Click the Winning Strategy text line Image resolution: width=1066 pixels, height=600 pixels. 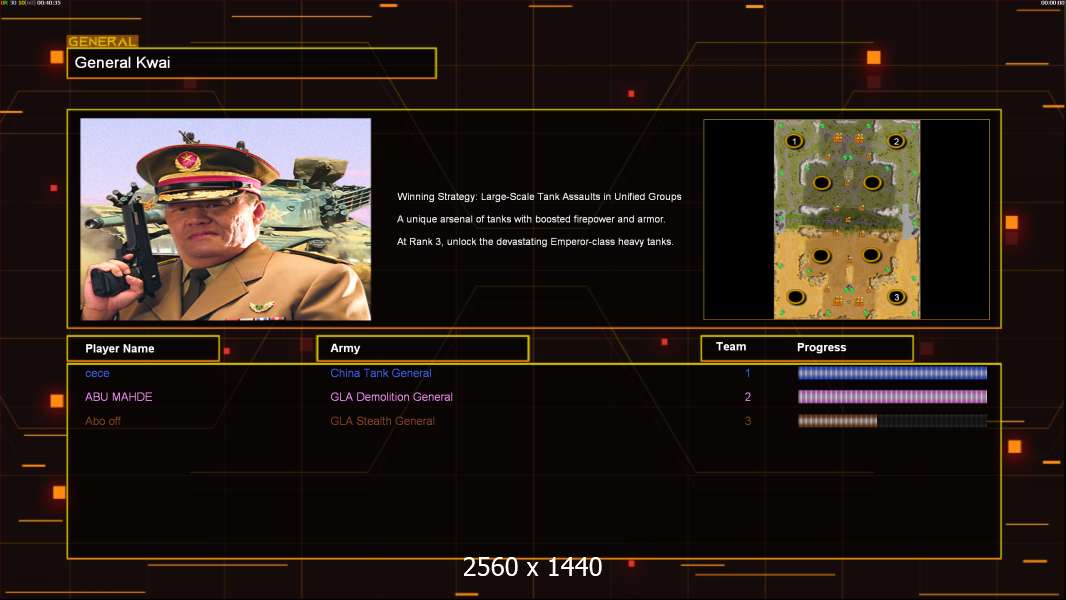click(539, 196)
